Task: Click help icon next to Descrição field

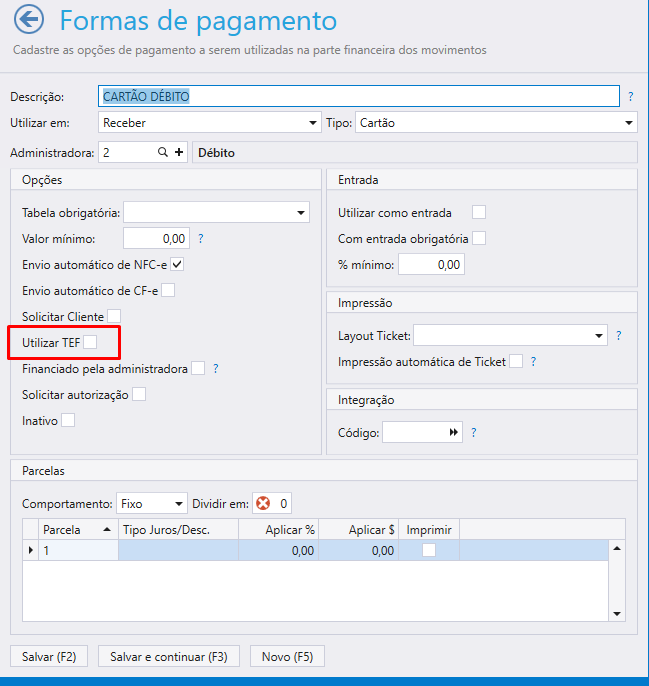Action: pos(630,97)
